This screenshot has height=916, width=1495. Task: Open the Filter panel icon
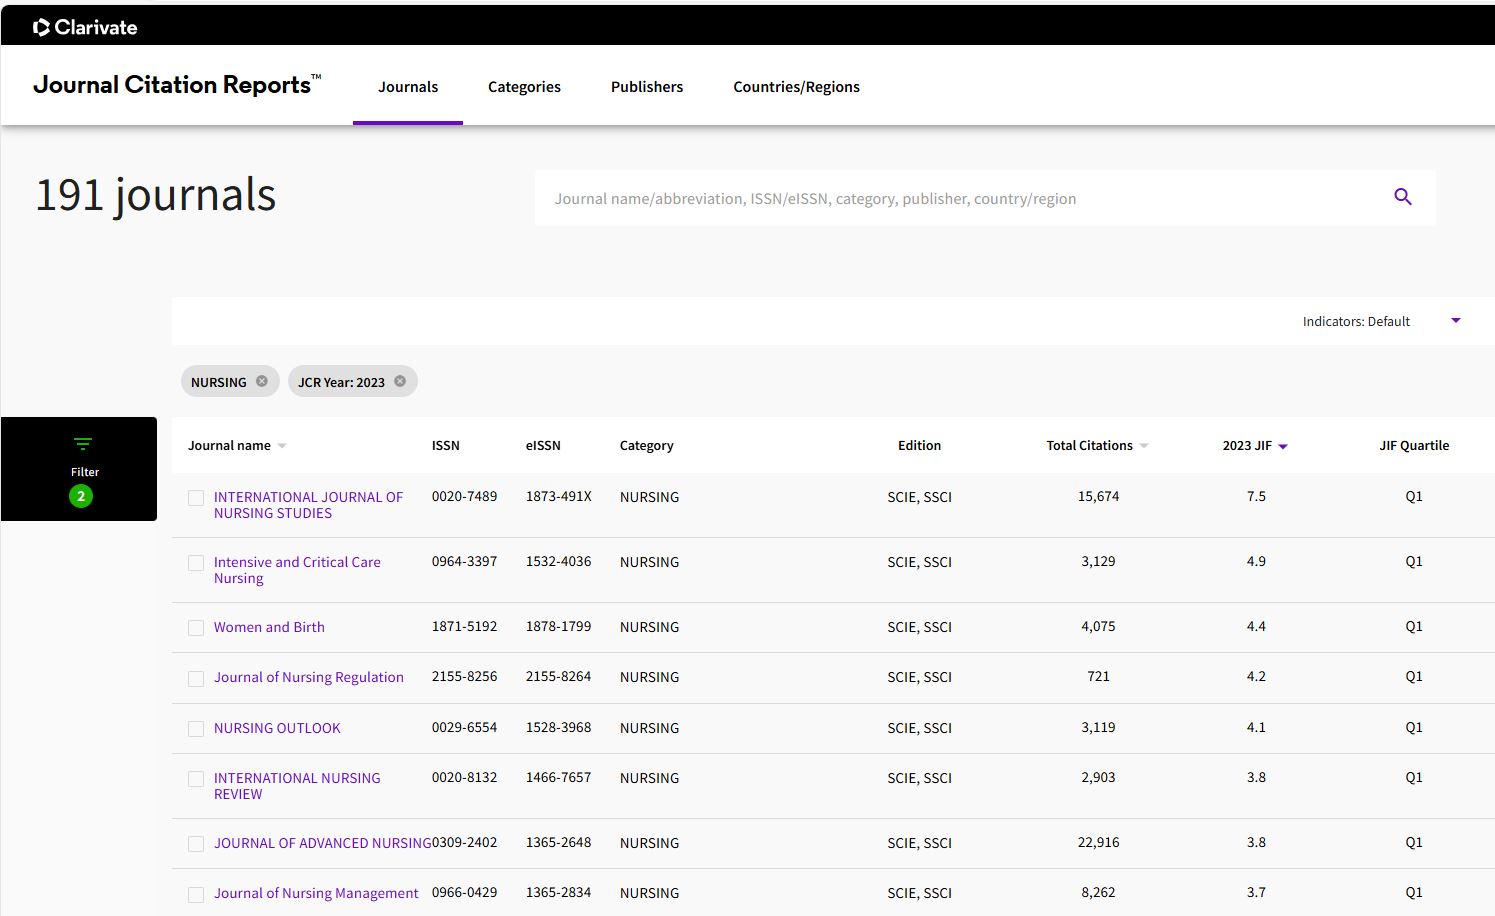[82, 445]
